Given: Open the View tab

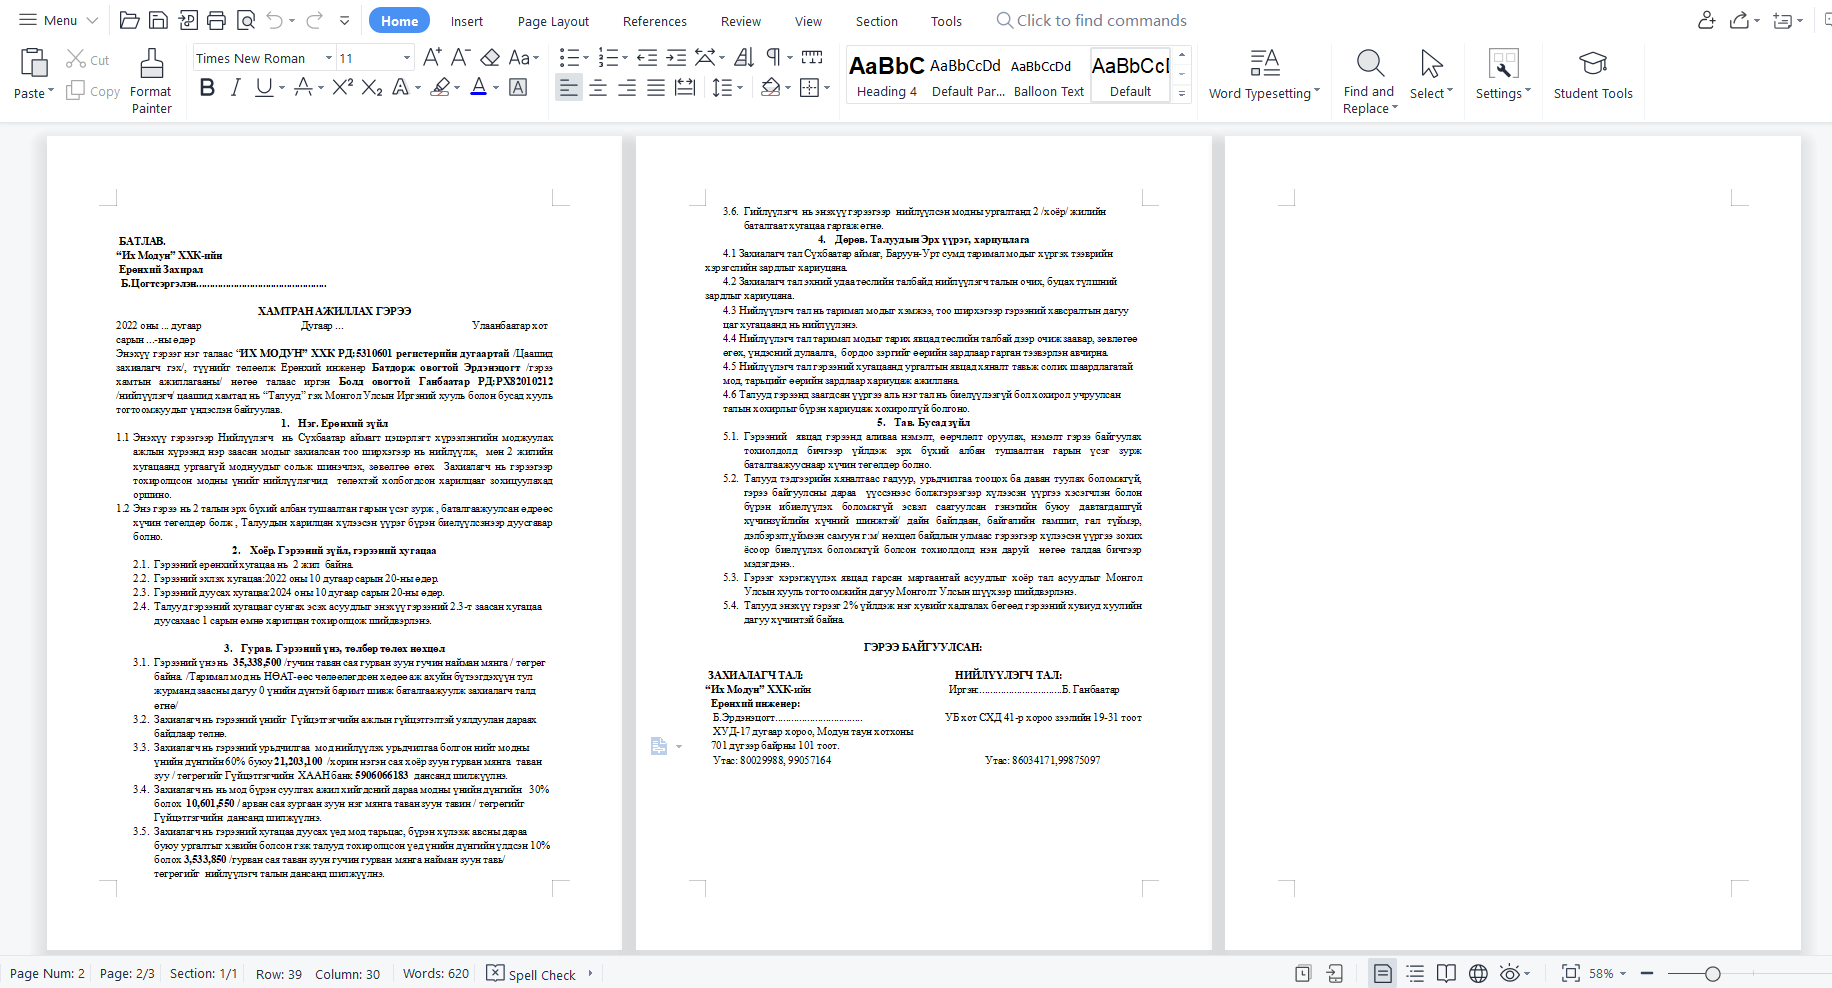Looking at the screenshot, I should (808, 21).
